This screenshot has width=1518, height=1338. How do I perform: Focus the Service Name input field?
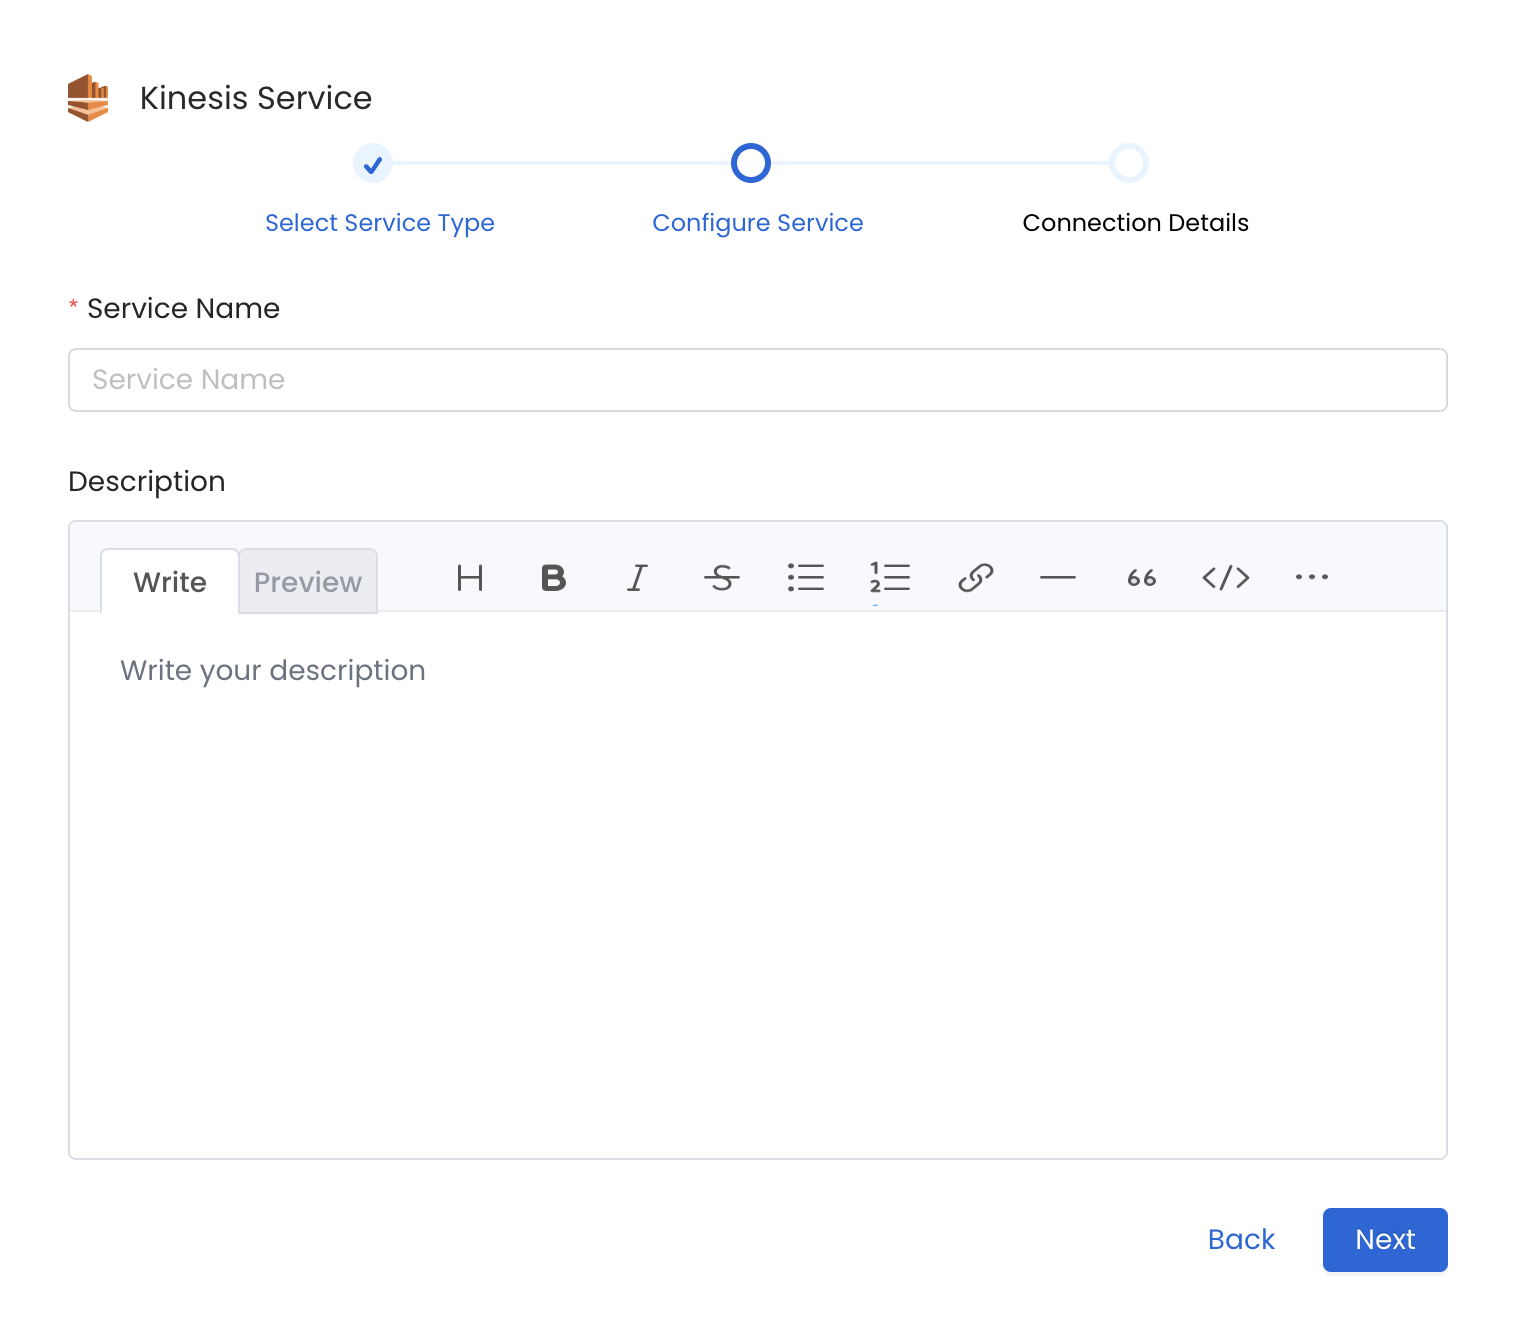tap(757, 380)
